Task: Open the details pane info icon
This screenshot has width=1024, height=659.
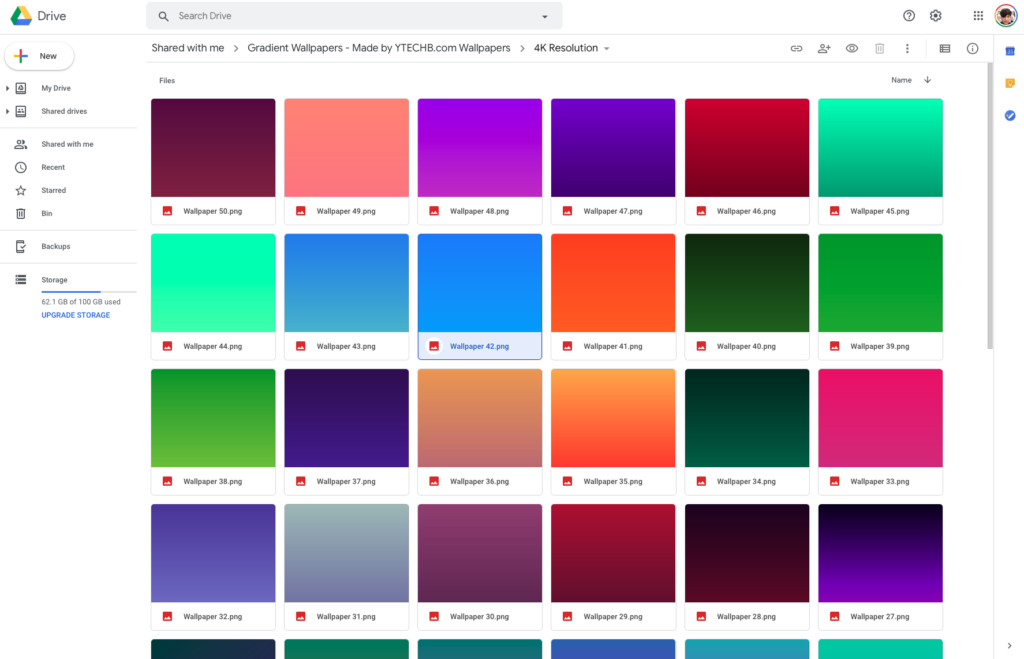Action: pos(972,47)
